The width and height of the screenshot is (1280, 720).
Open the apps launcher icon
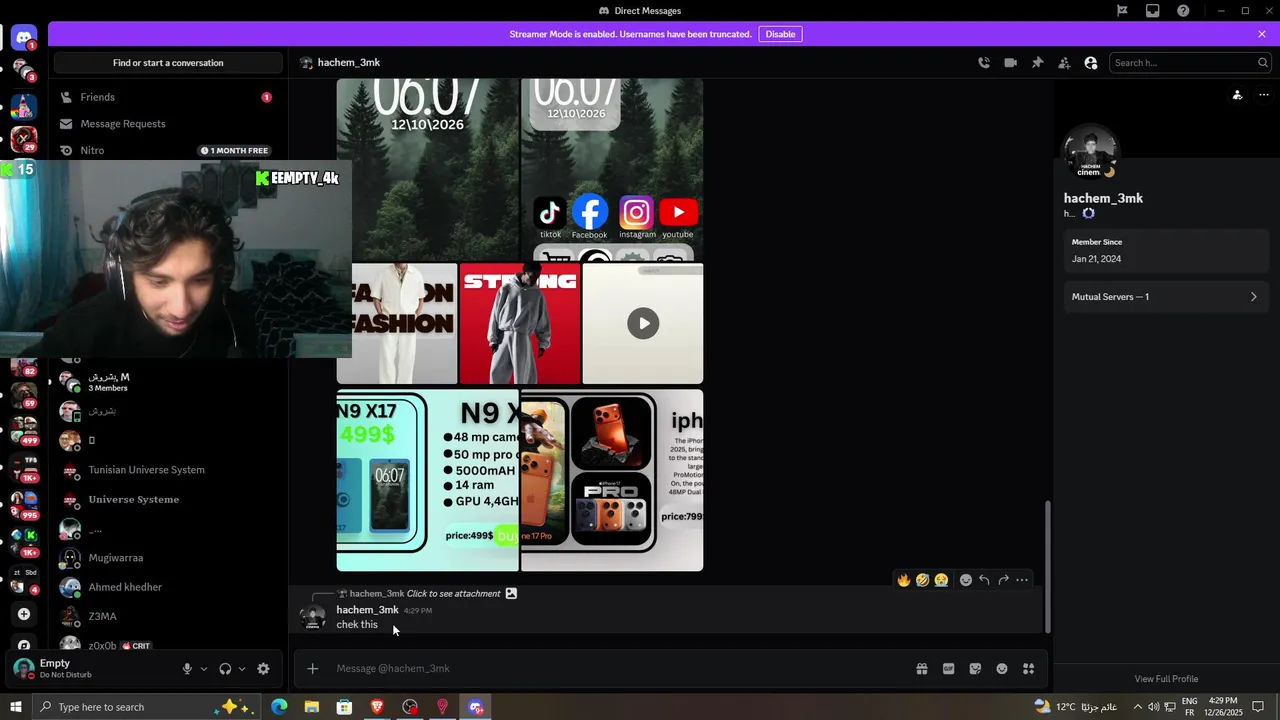click(x=1028, y=669)
